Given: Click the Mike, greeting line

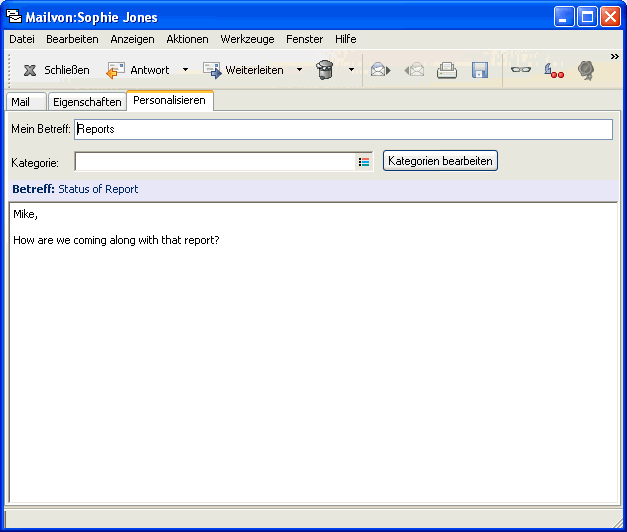Looking at the screenshot, I should (x=25, y=215).
